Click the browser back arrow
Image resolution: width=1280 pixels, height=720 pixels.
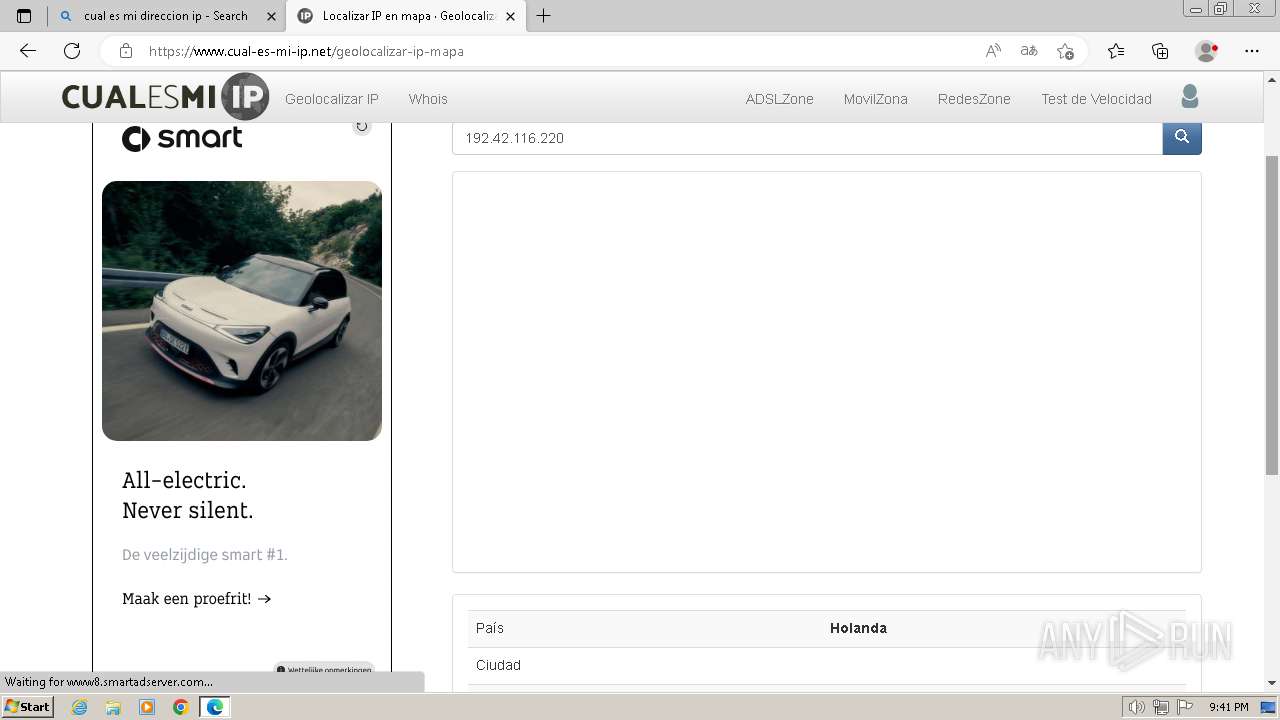[28, 51]
